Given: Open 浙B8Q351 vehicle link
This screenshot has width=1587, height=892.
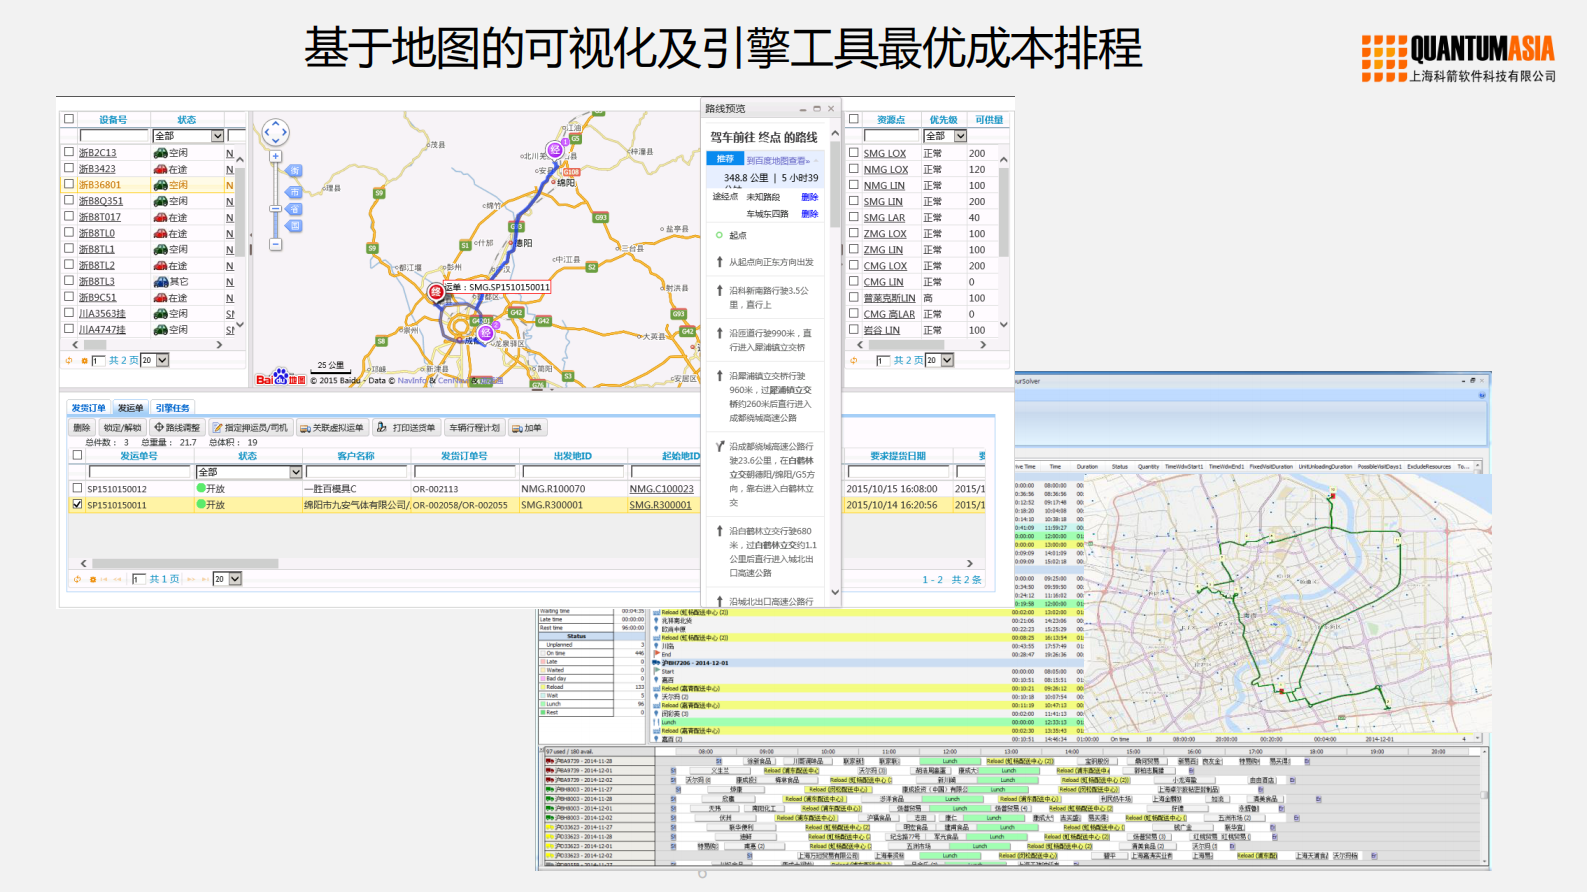Looking at the screenshot, I should pos(100,201).
